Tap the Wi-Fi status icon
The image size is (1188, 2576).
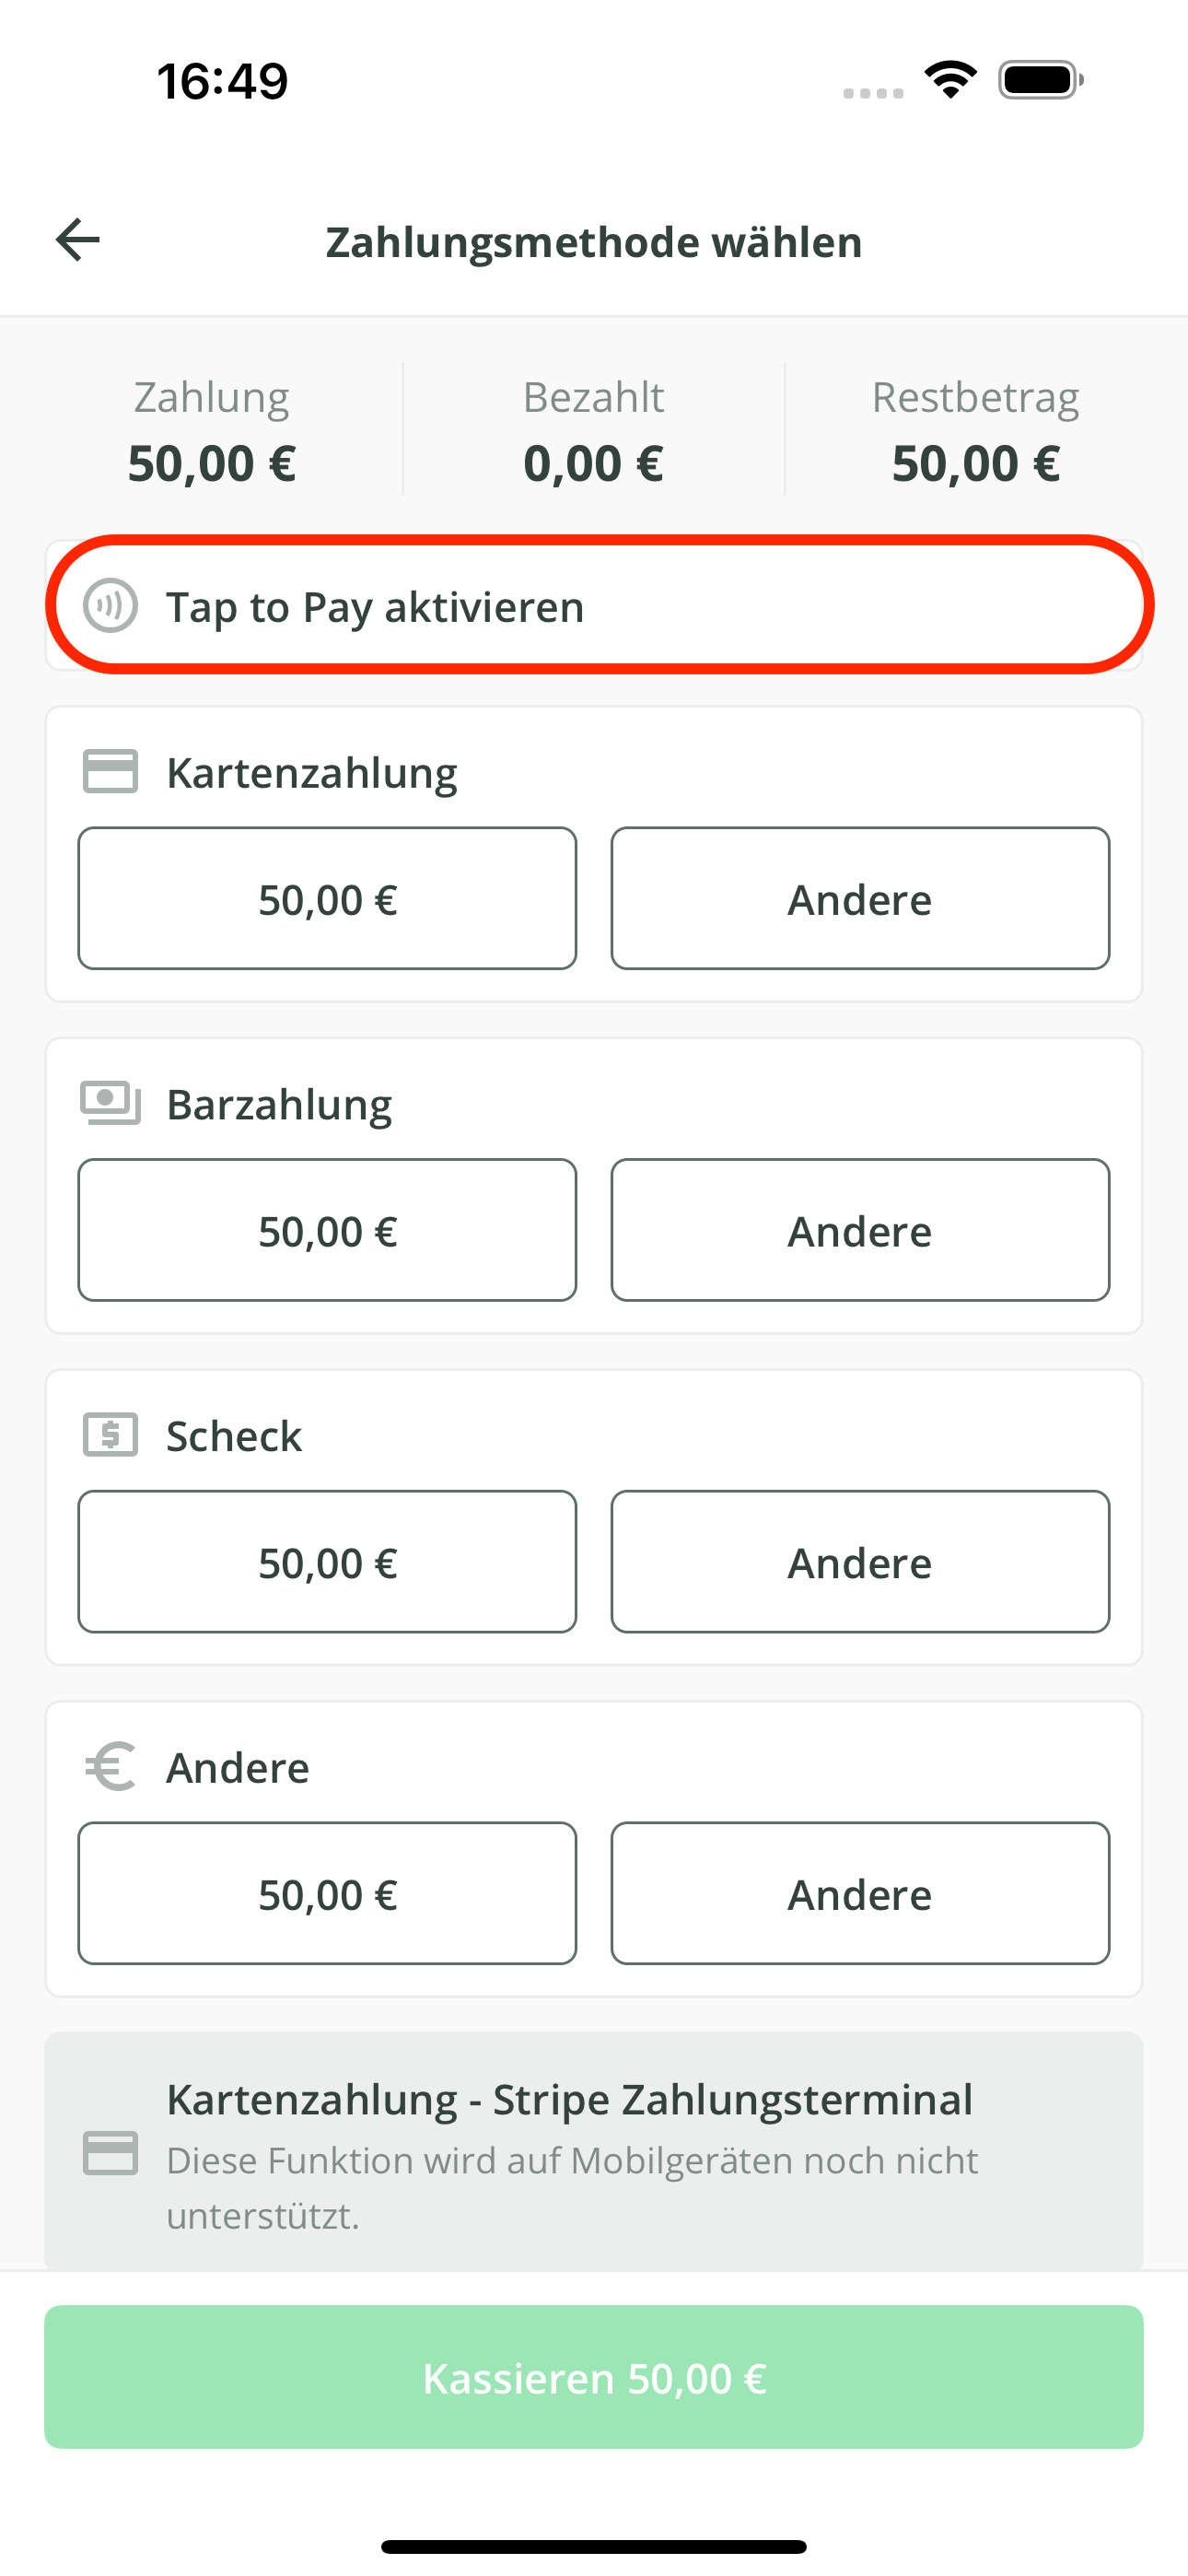coord(950,80)
